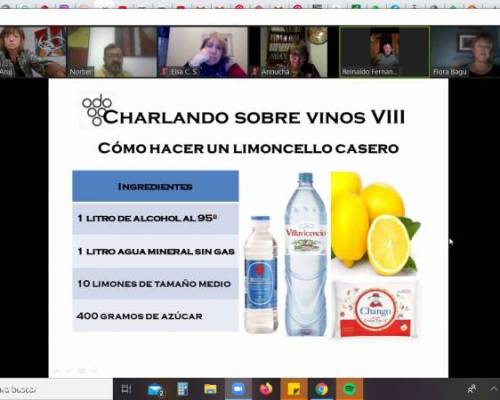Click the "400 gramos de azúcar" row
The width and height of the screenshot is (500, 400).
tap(155, 316)
